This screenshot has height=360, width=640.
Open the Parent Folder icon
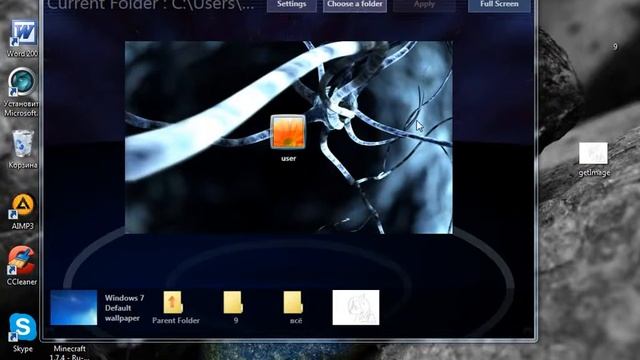coord(173,302)
